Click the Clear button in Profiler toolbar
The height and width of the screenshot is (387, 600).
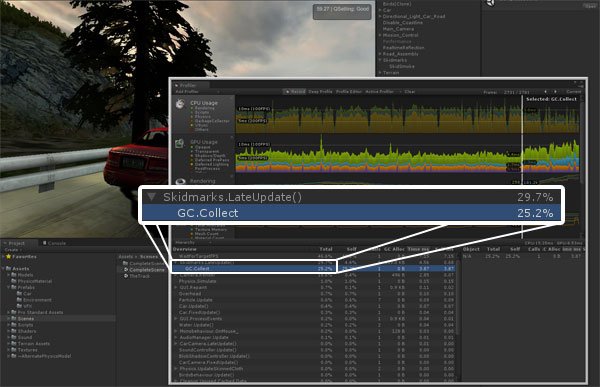coord(410,91)
